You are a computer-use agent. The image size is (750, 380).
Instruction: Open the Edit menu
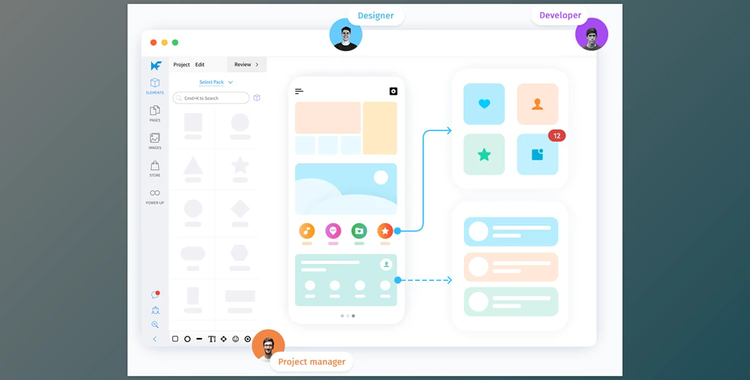[x=200, y=65]
